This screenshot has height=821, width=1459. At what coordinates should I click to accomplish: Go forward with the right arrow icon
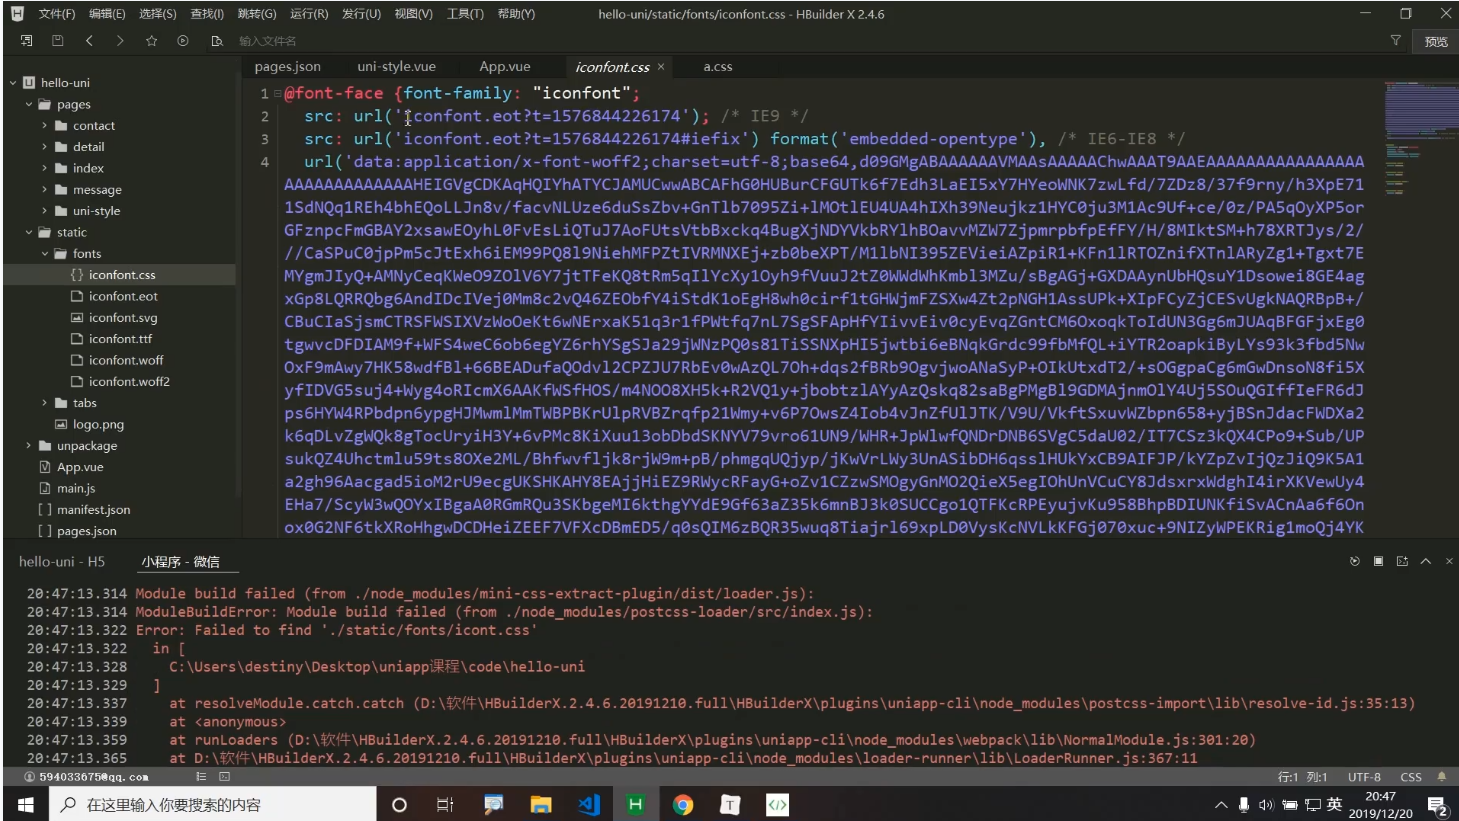(120, 41)
